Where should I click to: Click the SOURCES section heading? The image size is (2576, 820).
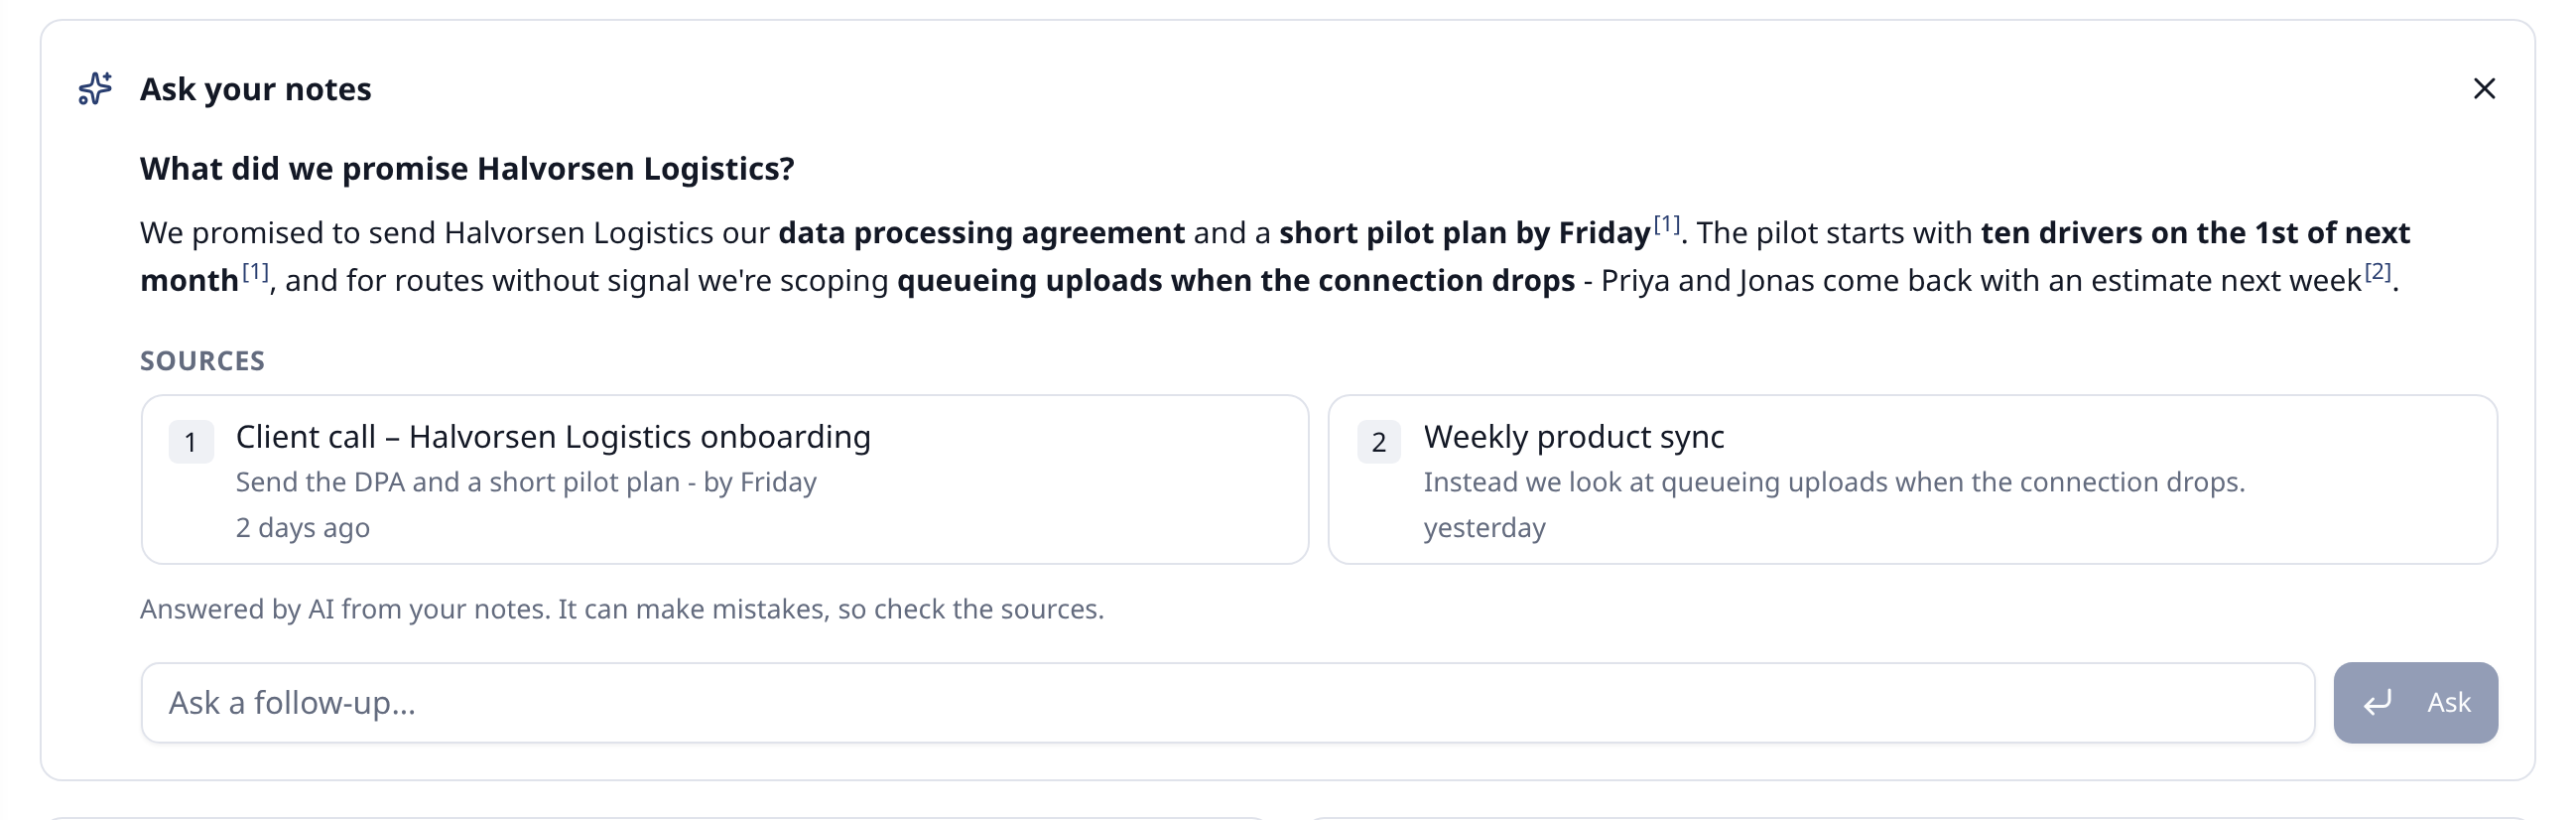202,361
